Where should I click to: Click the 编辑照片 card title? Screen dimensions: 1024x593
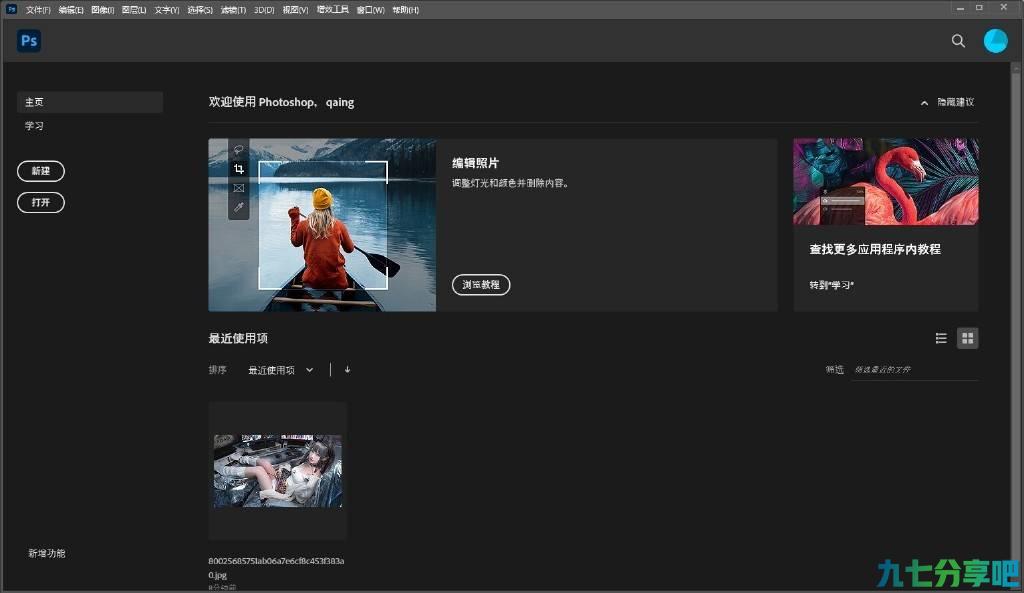475,163
